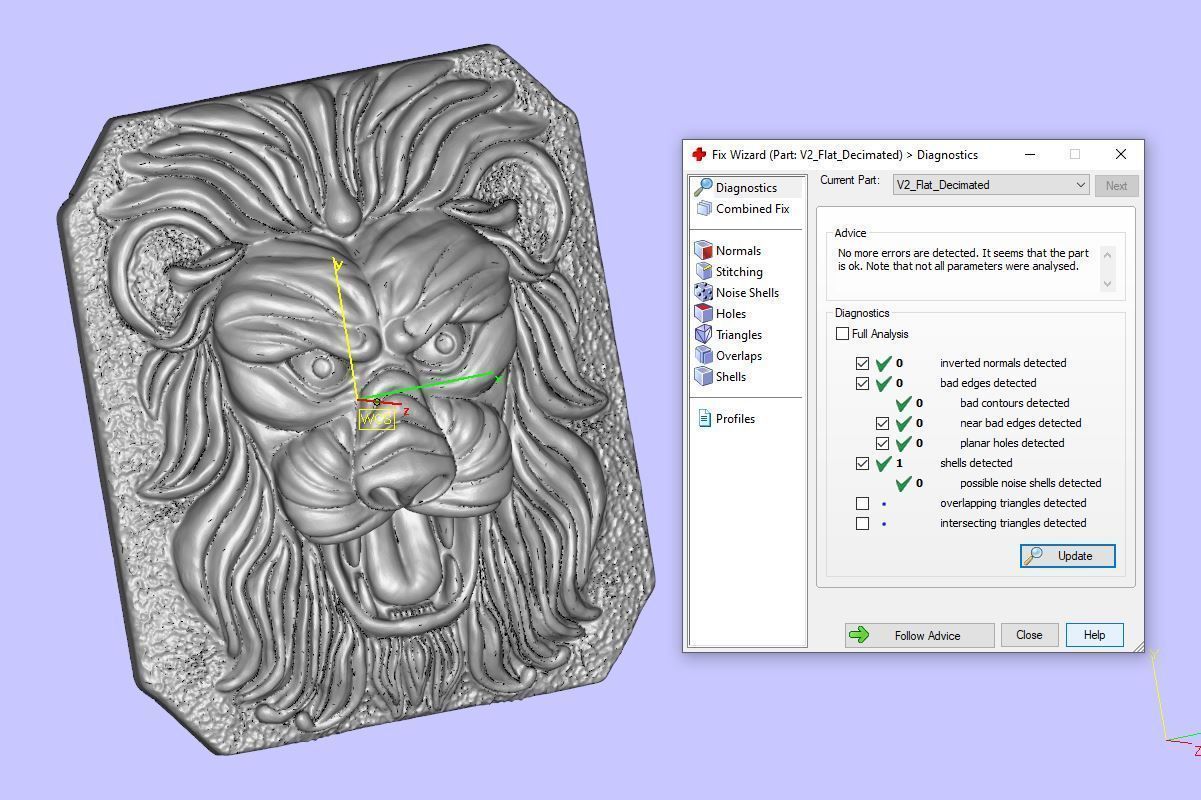
Task: Go to the Shells step
Action: (731, 376)
